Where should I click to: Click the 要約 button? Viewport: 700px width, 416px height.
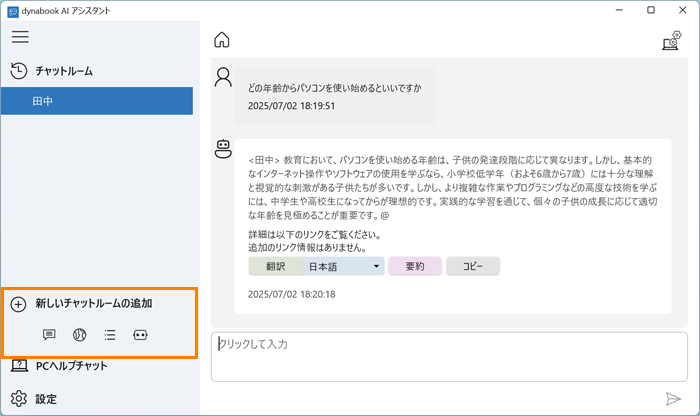click(415, 266)
